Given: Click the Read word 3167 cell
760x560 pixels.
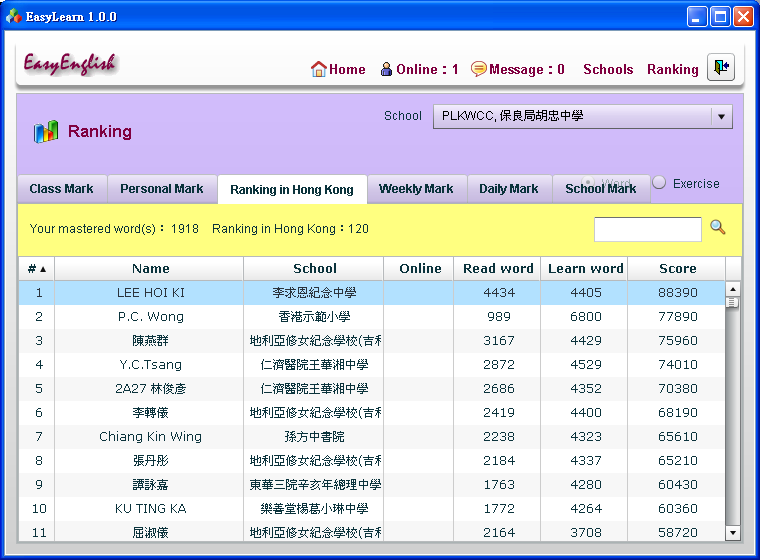Looking at the screenshot, I should tap(498, 341).
